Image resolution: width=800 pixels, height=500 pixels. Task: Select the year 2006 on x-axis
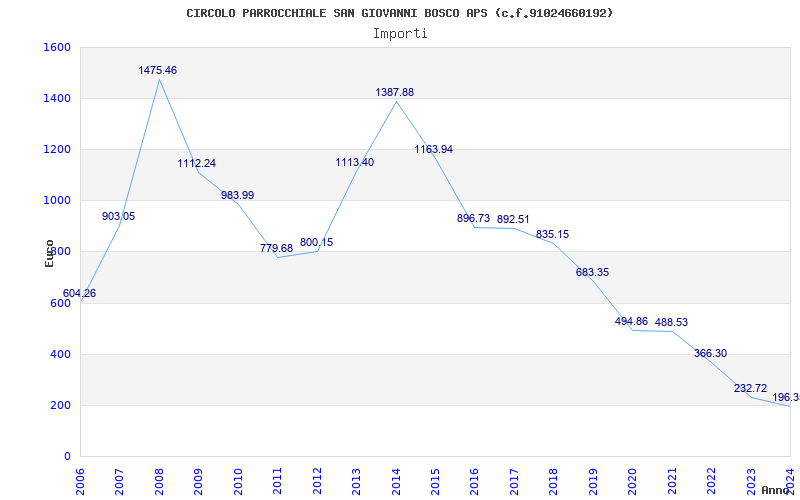click(80, 481)
